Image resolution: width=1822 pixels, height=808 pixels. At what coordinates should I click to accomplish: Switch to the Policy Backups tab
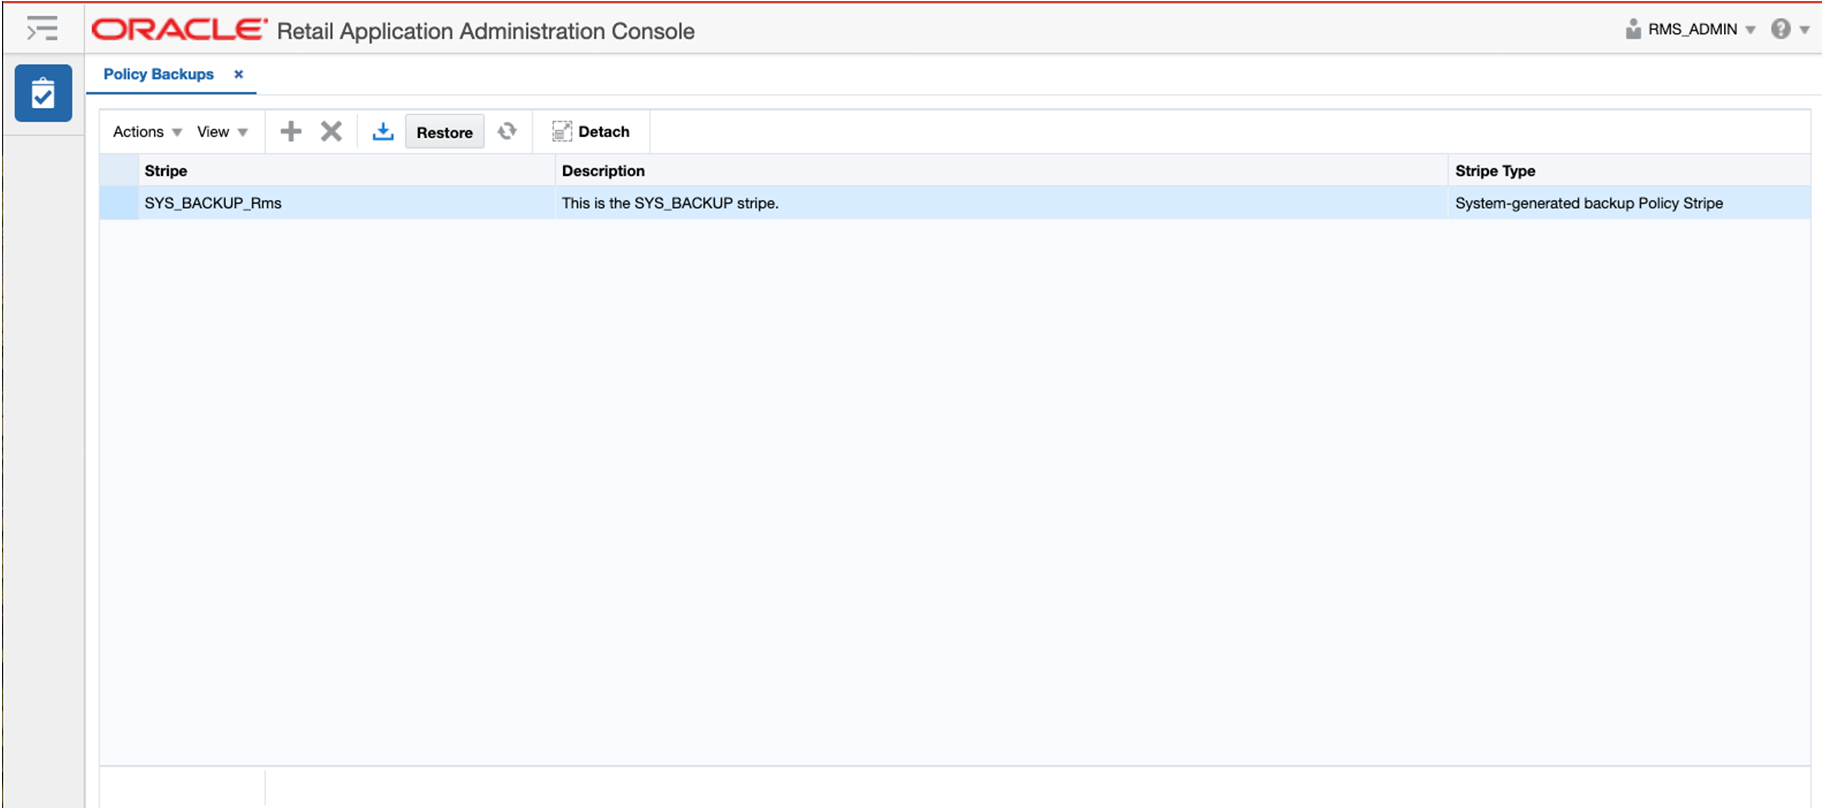(x=158, y=74)
